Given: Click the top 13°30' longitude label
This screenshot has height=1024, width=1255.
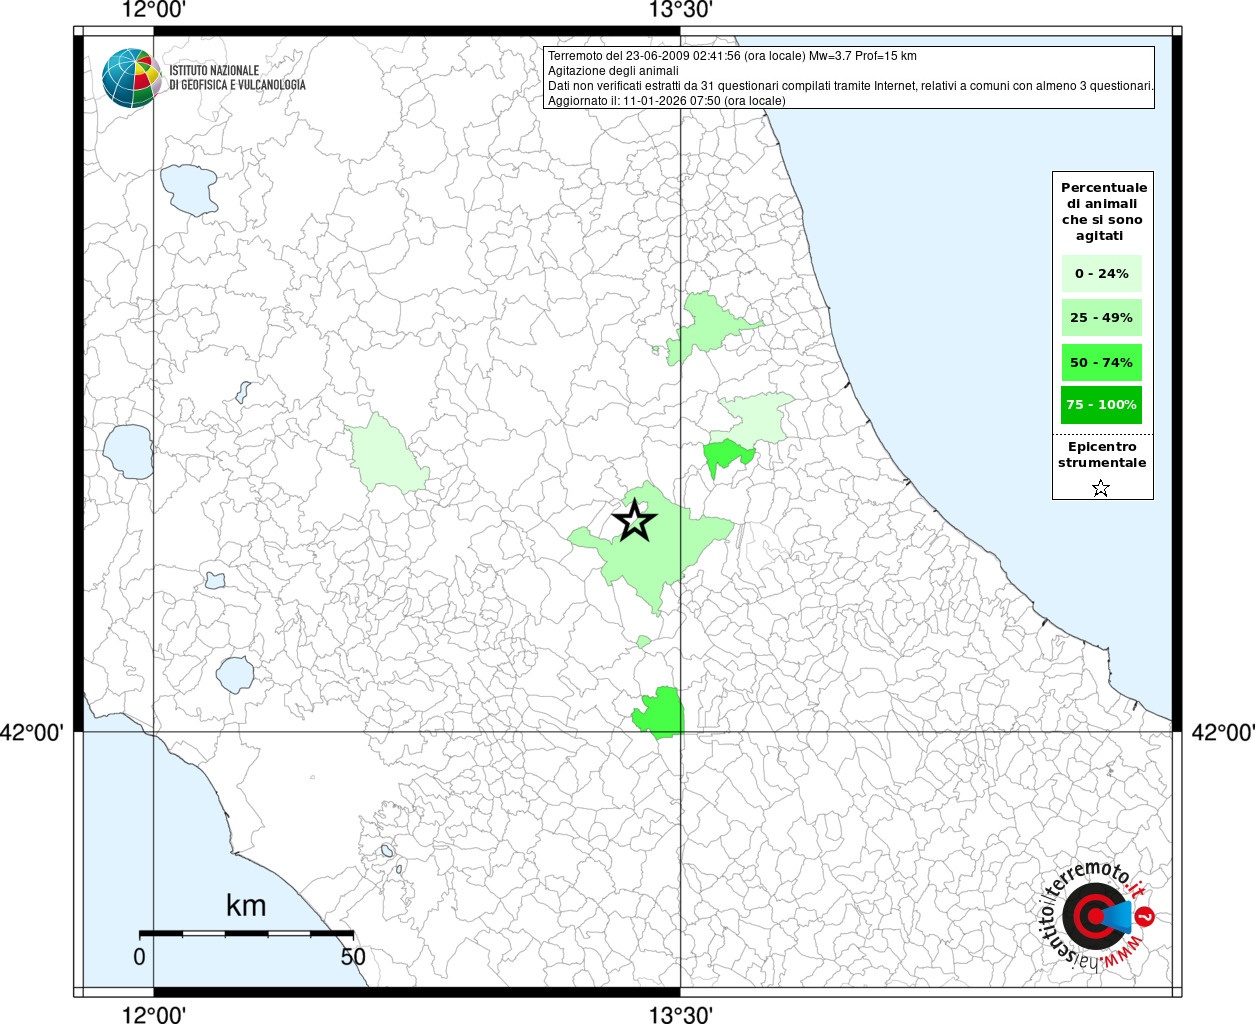Looking at the screenshot, I should coord(681,11).
